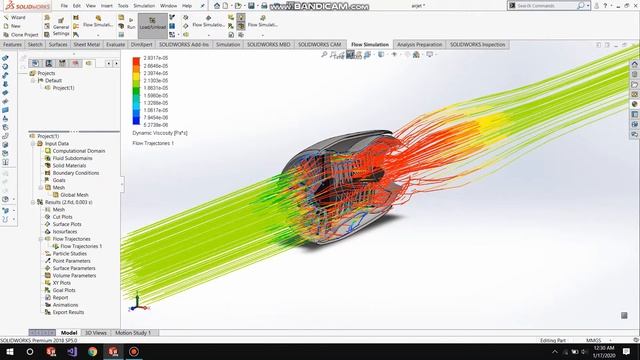Select the PropertyManager tab icon
Screen dimensions: 640x360
click(x=49, y=63)
